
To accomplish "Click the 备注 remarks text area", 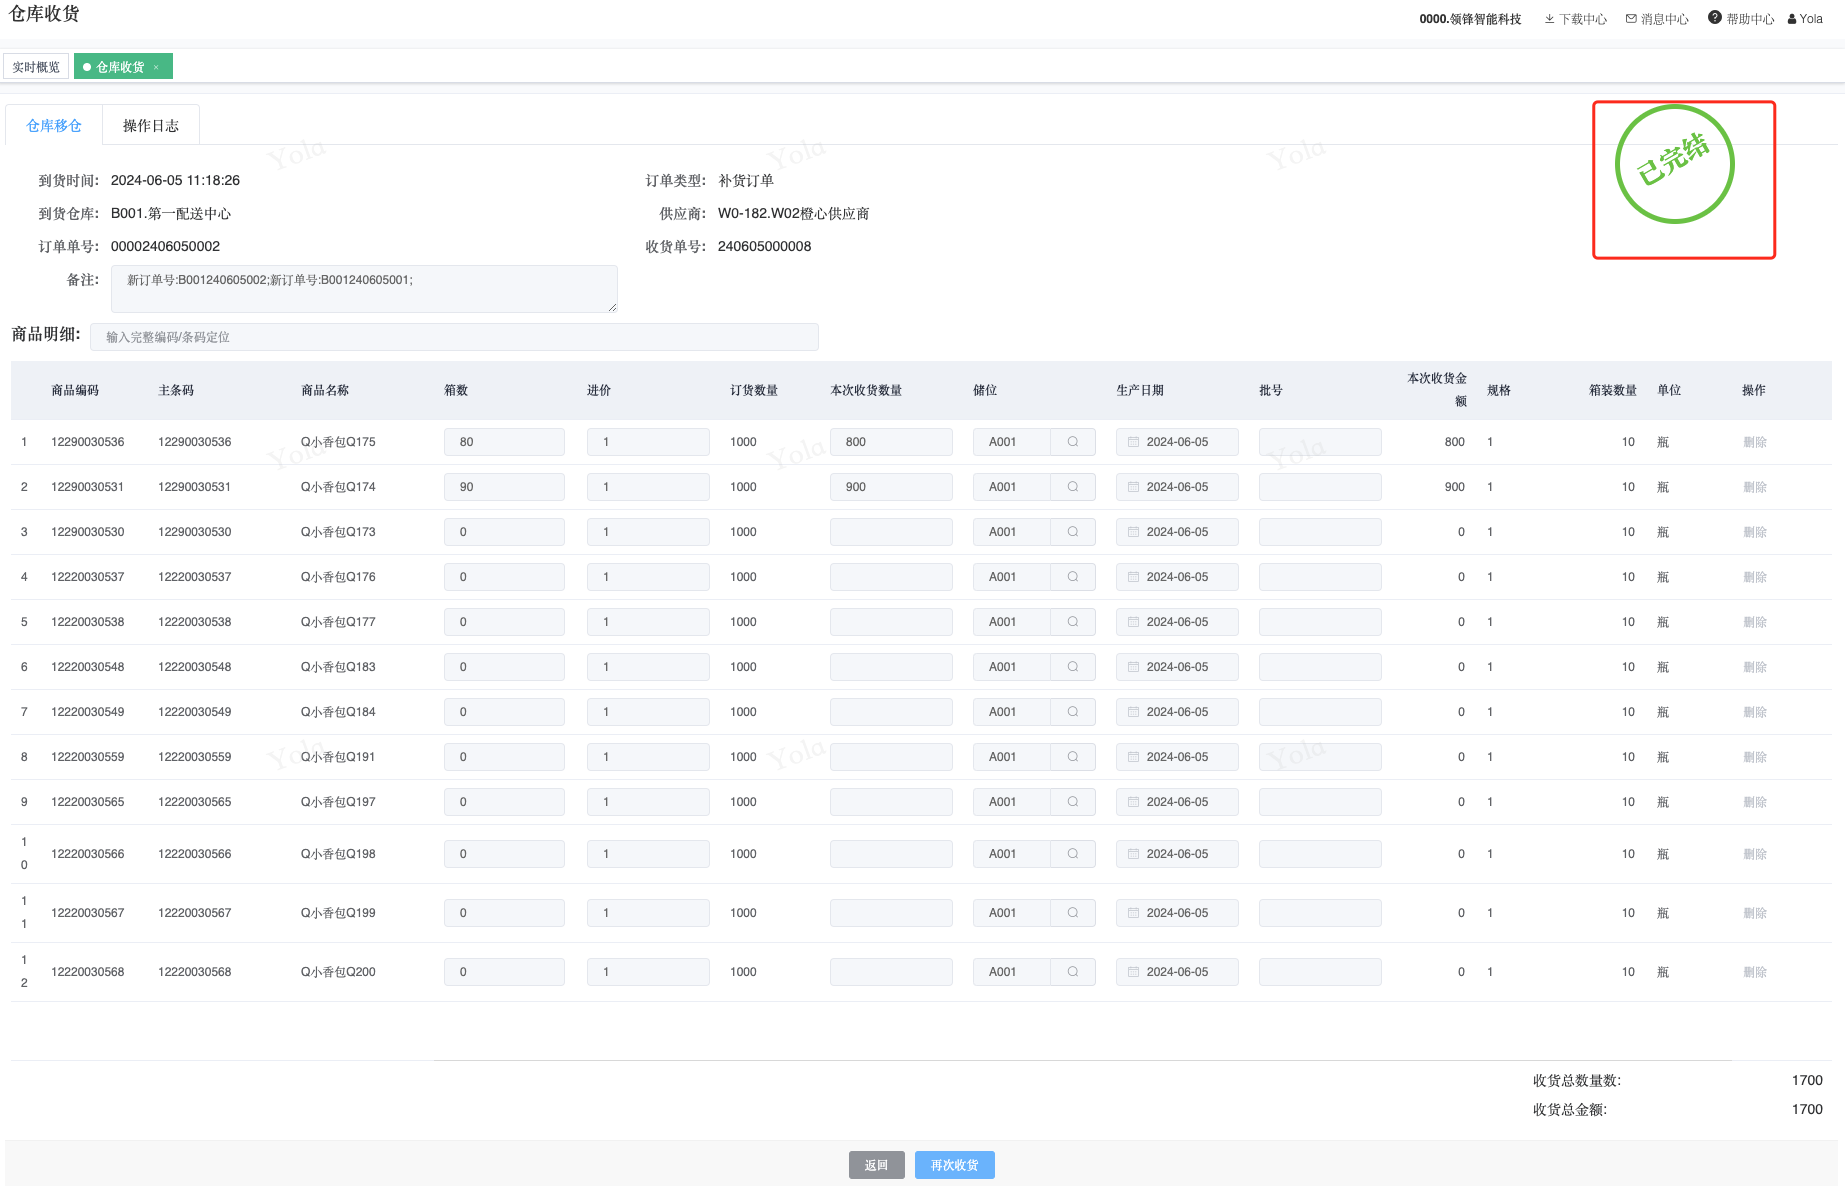I will click(x=364, y=289).
